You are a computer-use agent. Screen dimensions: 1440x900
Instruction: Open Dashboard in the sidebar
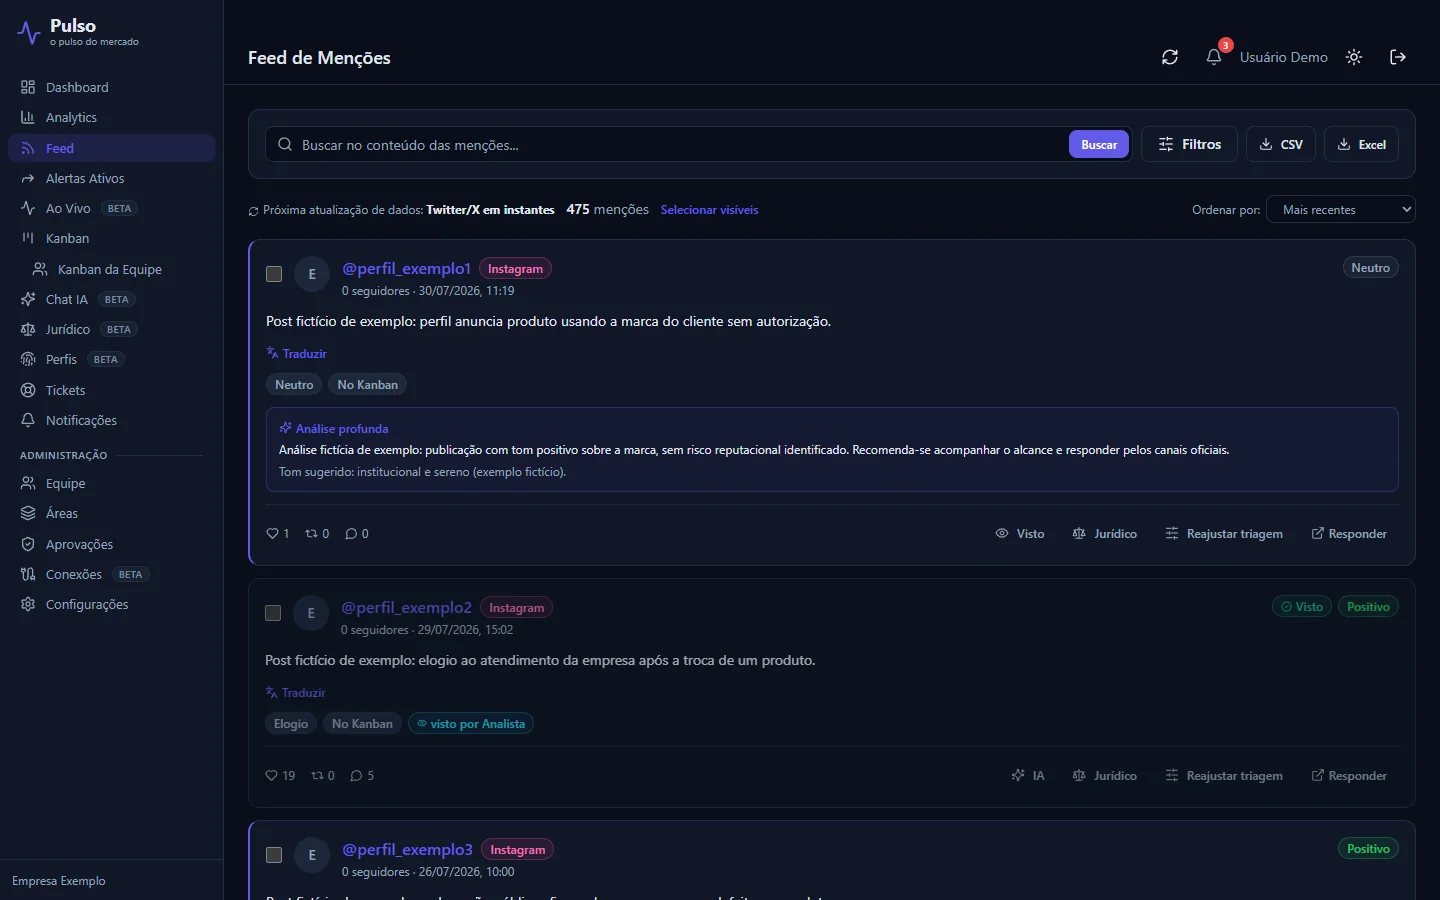[112, 87]
